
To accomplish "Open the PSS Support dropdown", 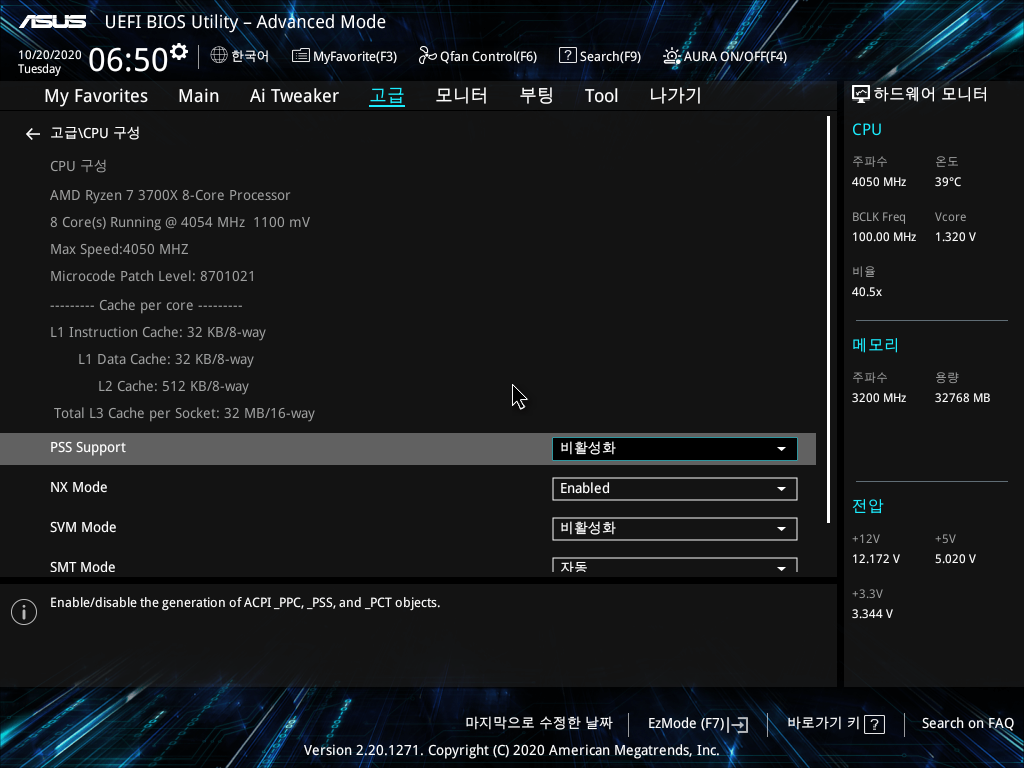I will 675,449.
